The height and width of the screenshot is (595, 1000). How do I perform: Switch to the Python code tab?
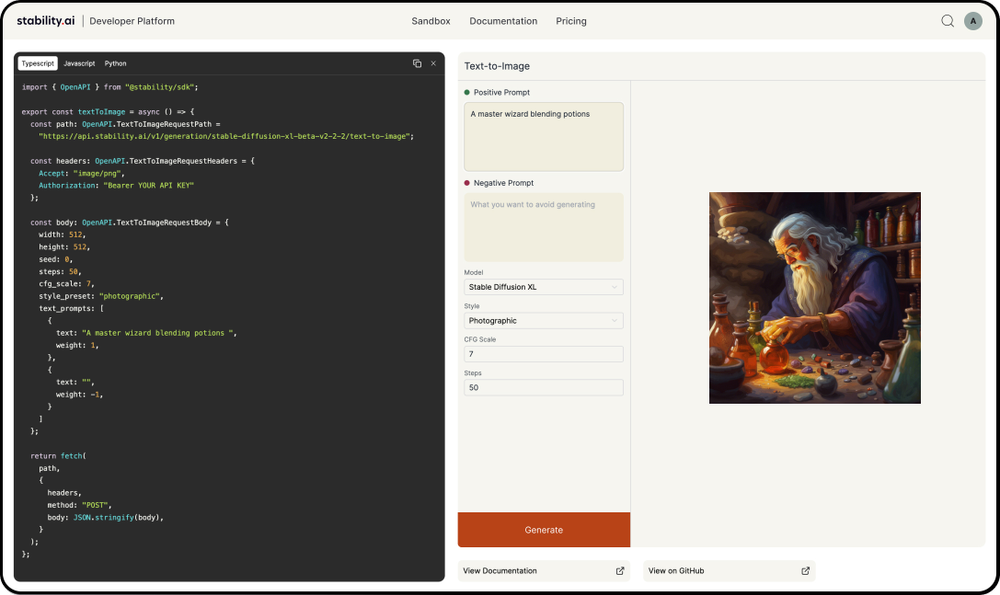pyautogui.click(x=115, y=63)
